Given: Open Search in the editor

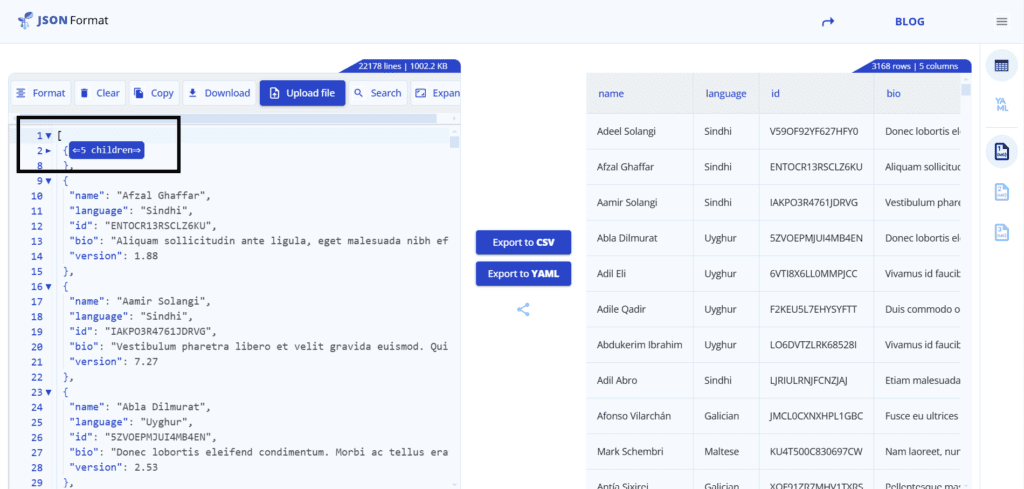Looking at the screenshot, I should point(378,93).
